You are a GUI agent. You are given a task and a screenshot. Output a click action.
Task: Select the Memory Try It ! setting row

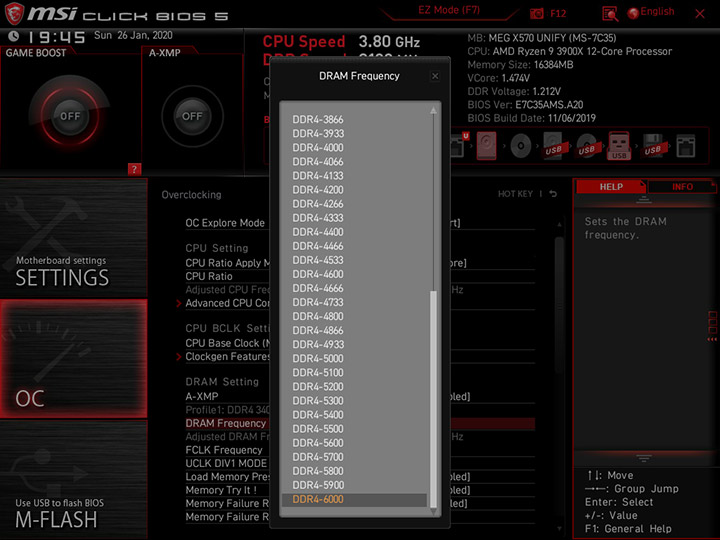[360, 490]
